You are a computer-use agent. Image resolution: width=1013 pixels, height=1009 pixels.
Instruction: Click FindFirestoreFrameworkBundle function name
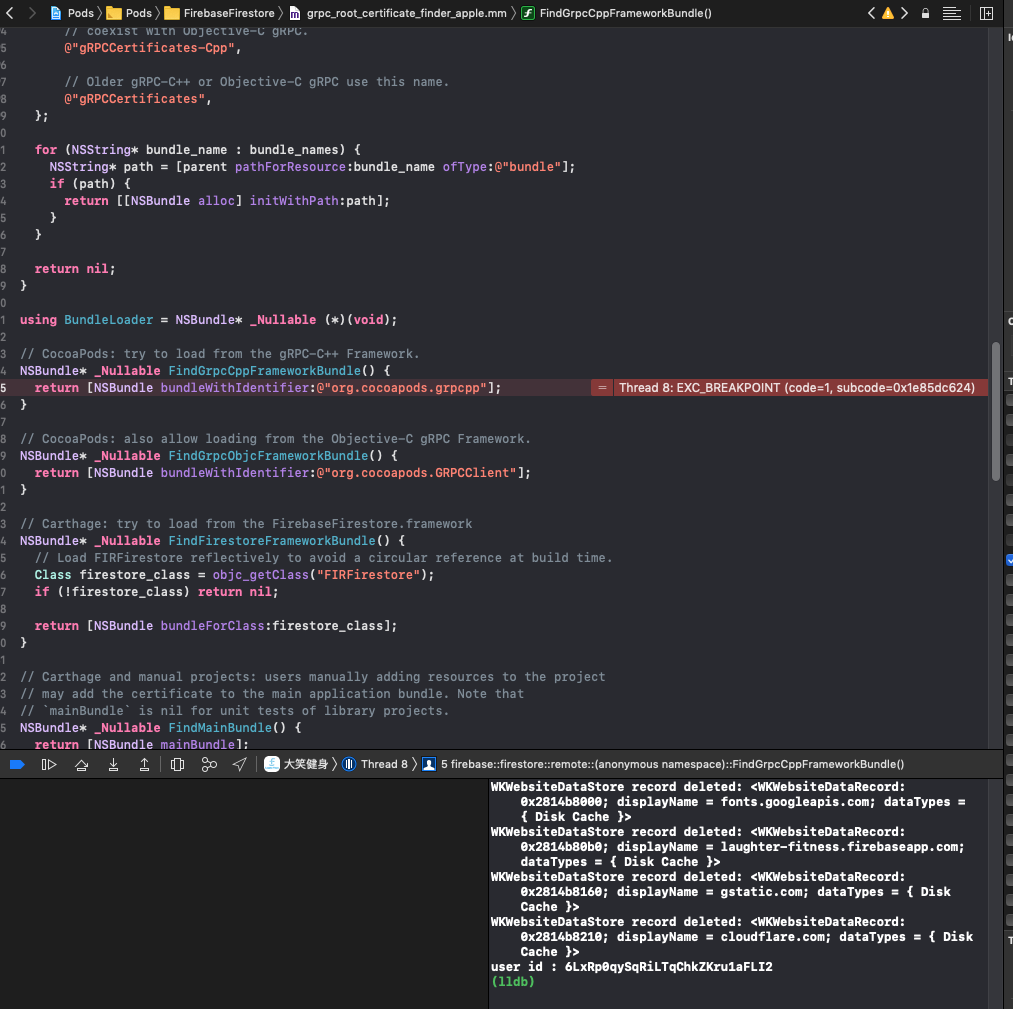(272, 541)
